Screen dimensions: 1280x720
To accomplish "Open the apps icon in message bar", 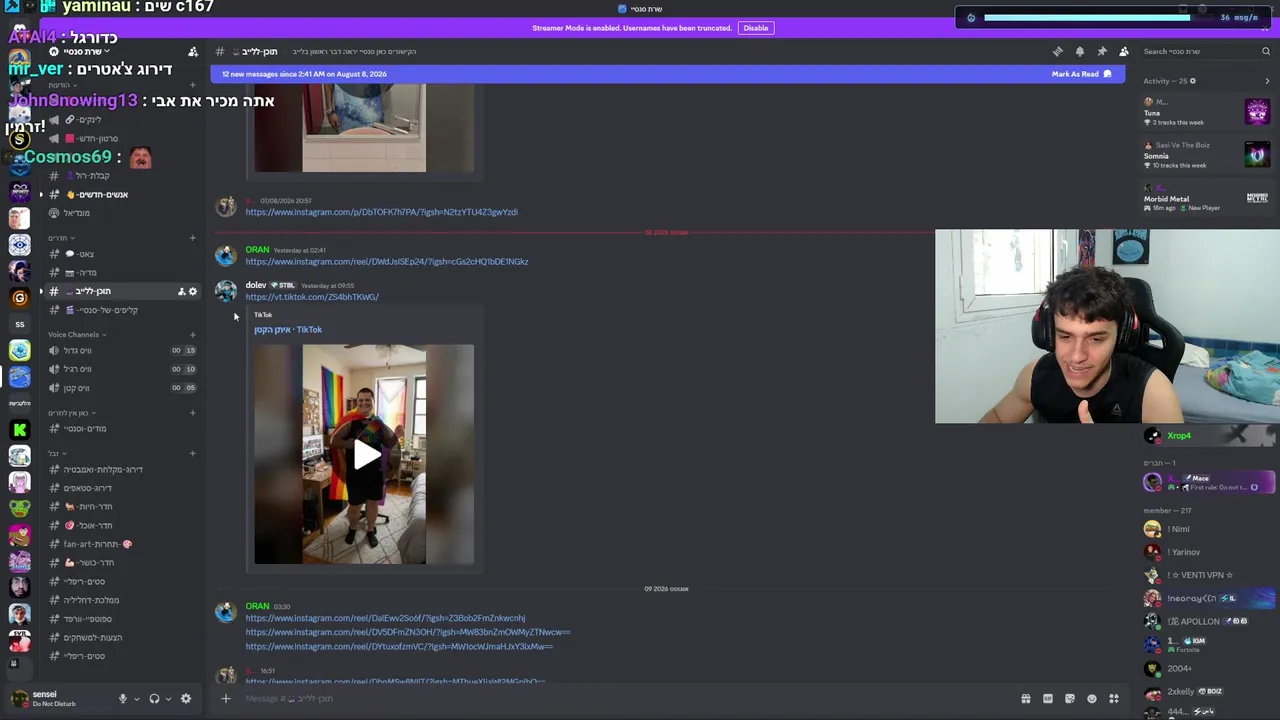I will 1114,699.
